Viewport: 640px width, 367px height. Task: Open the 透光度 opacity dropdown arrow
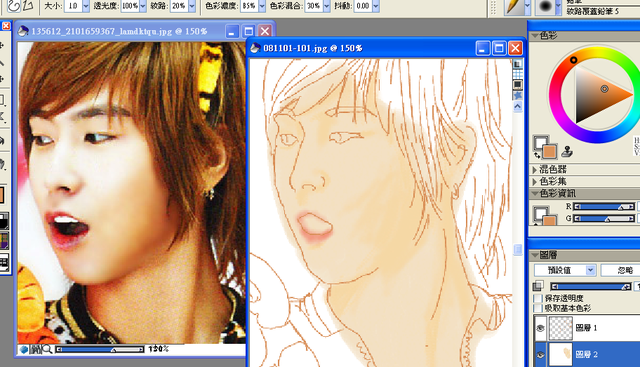click(x=143, y=6)
